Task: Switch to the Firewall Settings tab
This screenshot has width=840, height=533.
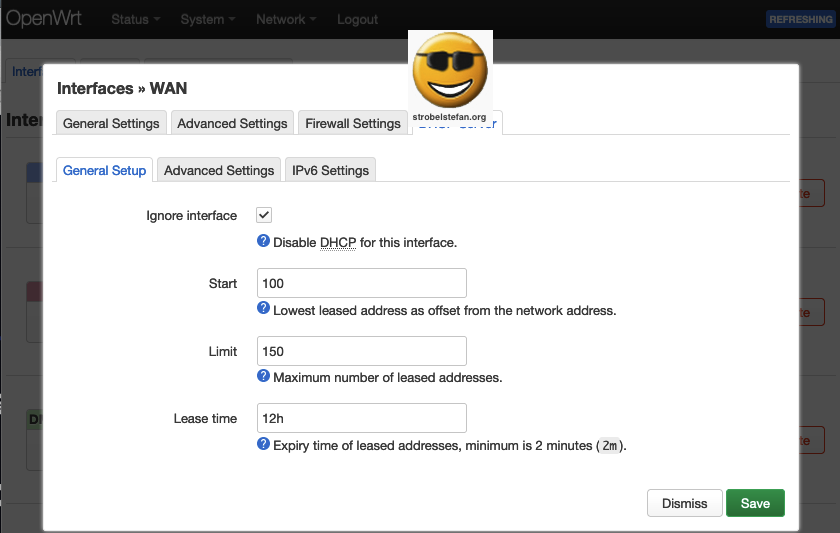Action: (x=352, y=123)
